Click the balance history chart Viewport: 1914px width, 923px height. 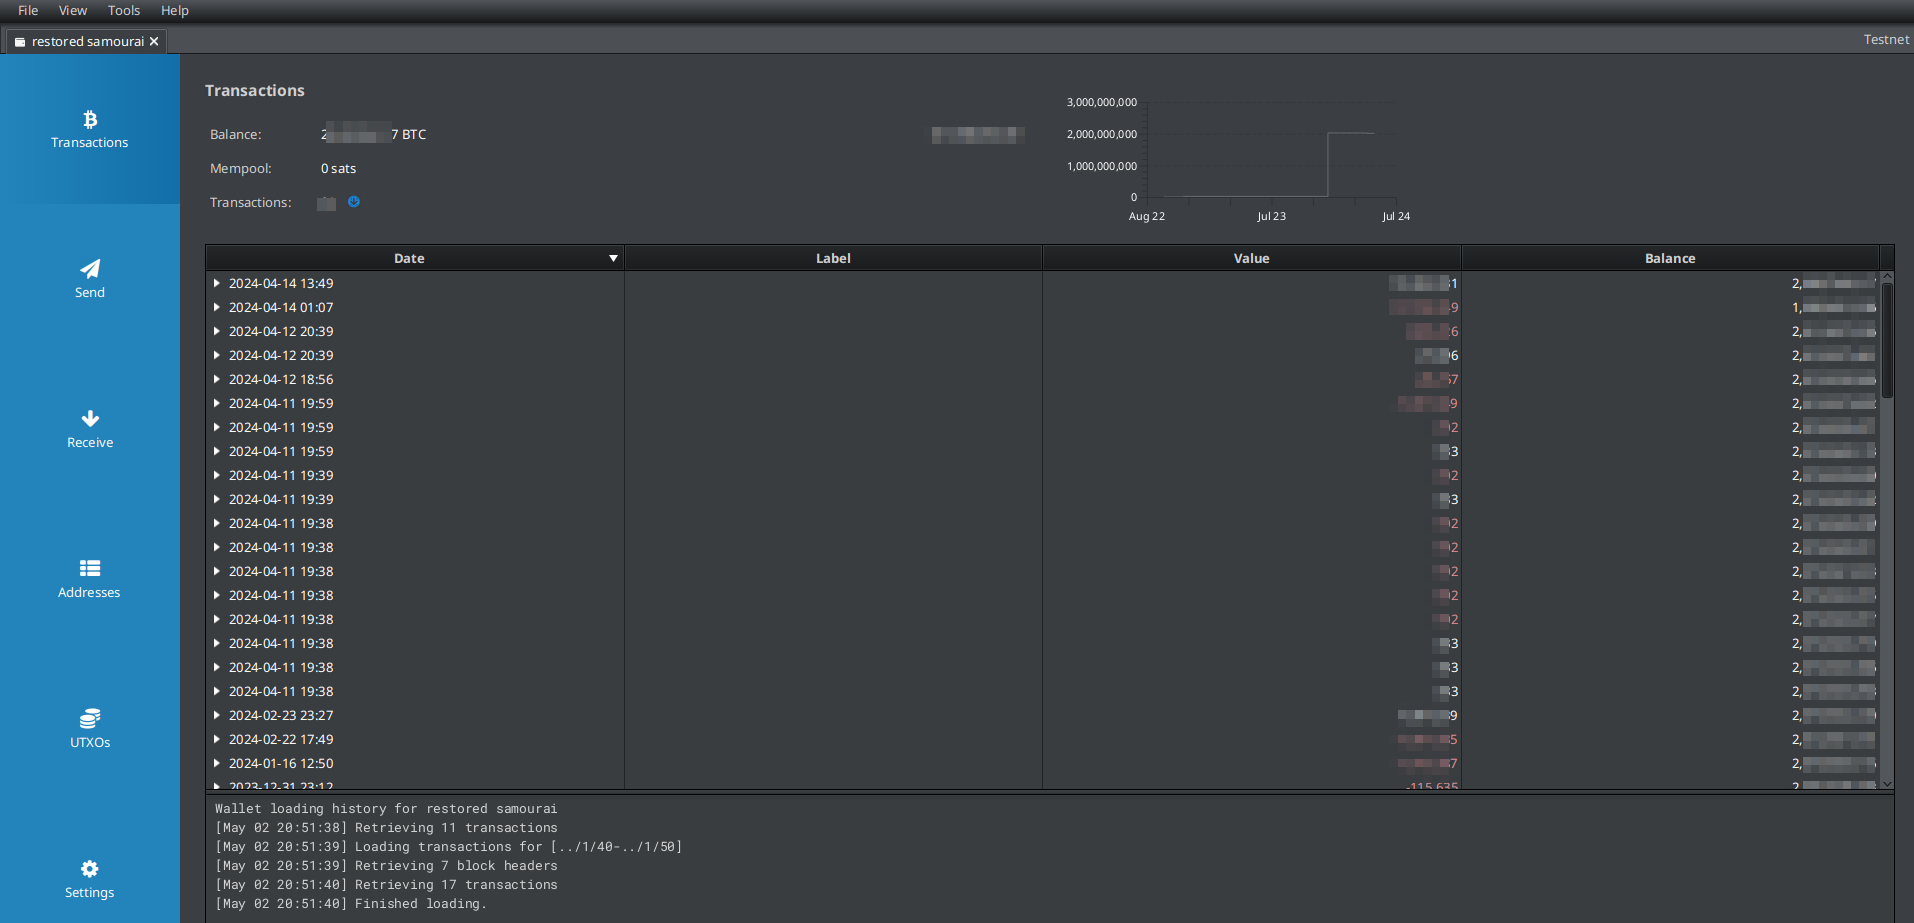[1240, 158]
